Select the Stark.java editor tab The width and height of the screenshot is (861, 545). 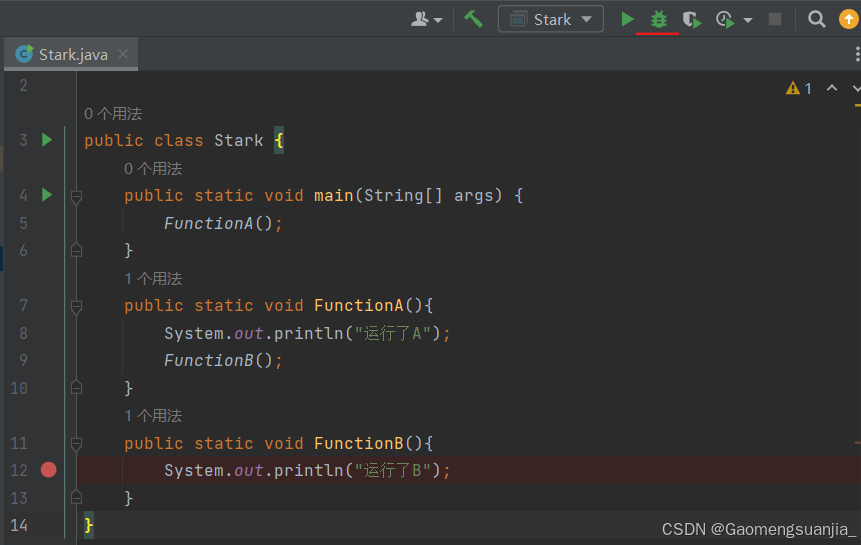tap(72, 54)
